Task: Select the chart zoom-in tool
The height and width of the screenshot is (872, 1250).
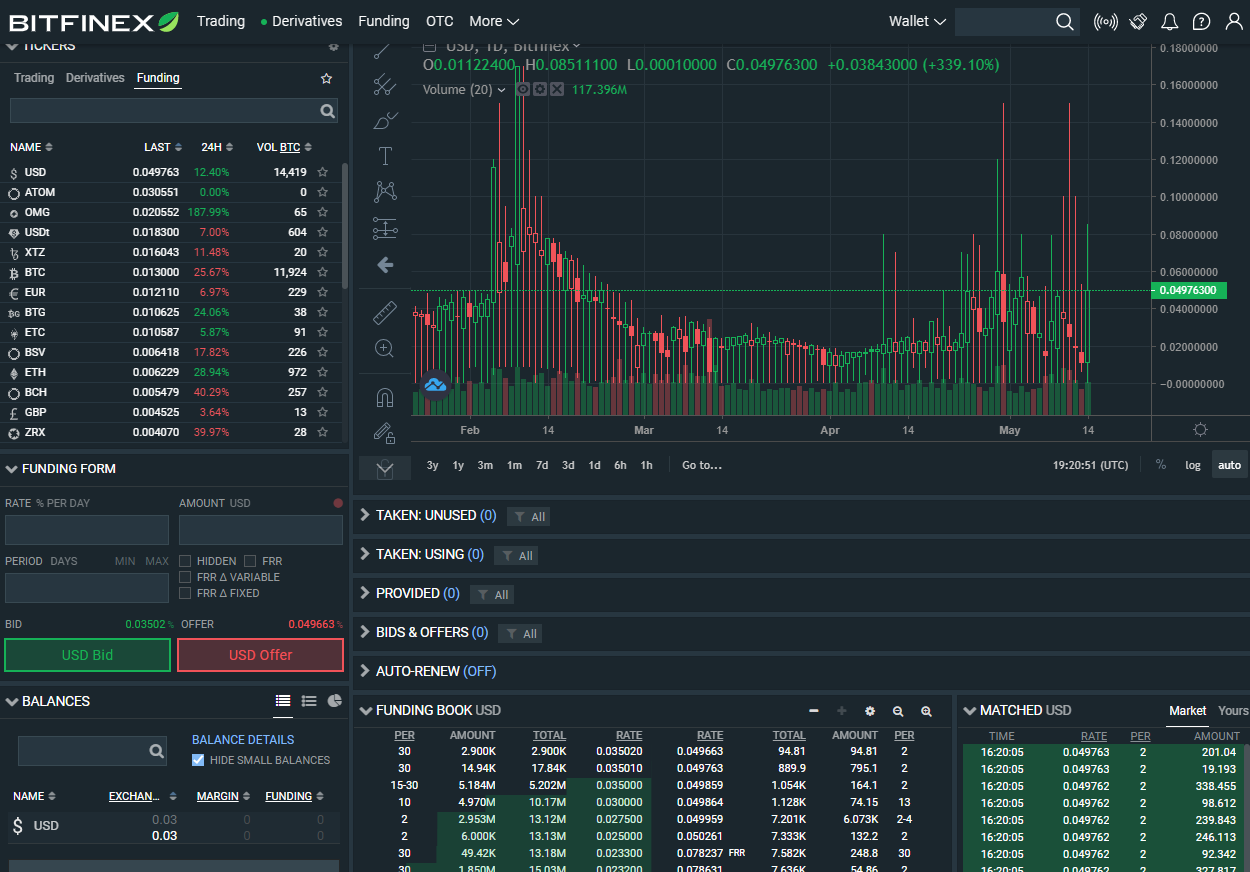Action: tap(385, 348)
